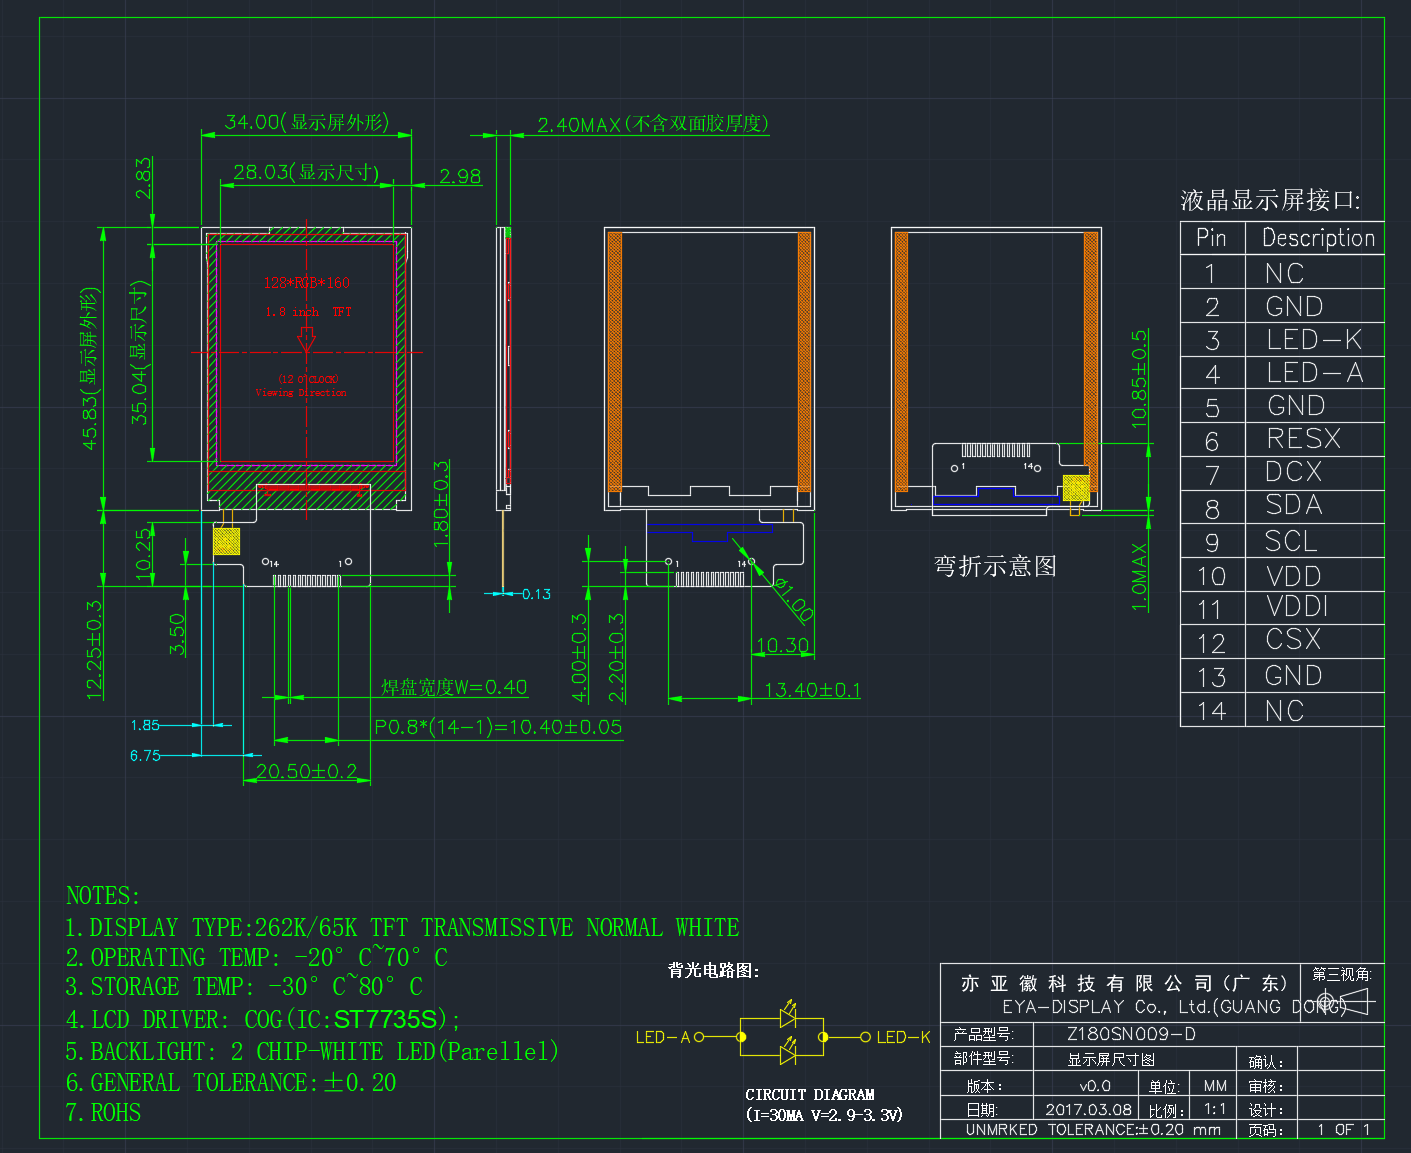Select the 13.40±0.1 dimension text
The height and width of the screenshot is (1153, 1411).
coord(812,690)
